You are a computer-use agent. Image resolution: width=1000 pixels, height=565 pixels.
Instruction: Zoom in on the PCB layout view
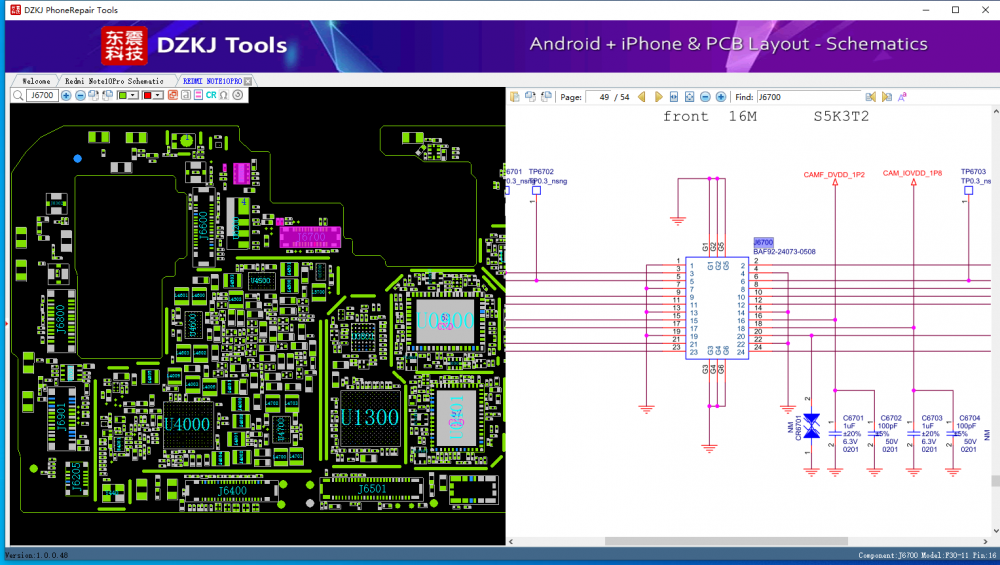tap(66, 95)
